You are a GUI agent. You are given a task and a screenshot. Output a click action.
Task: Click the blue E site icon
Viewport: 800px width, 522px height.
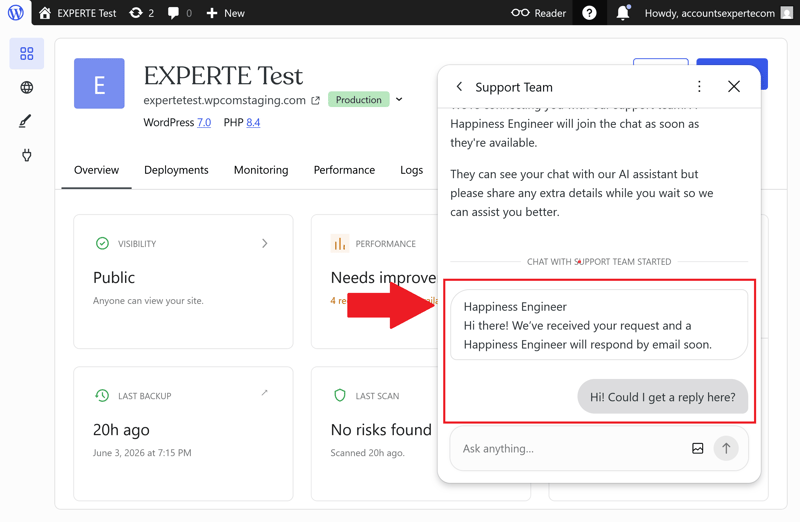pyautogui.click(x=99, y=83)
